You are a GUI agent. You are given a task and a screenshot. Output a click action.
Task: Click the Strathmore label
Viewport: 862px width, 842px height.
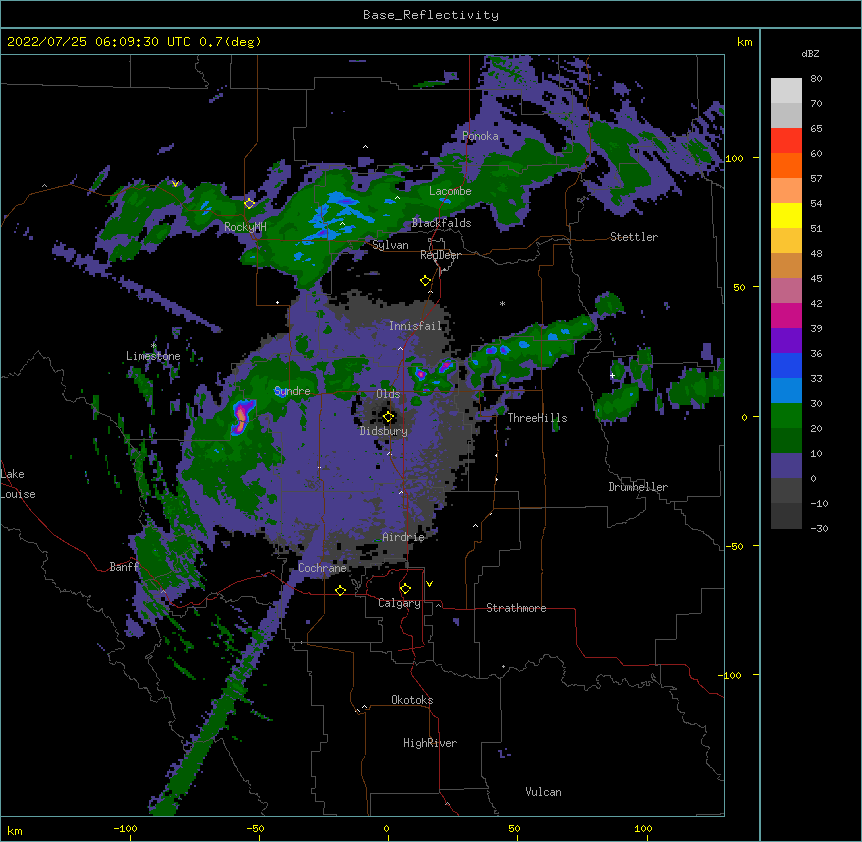pyautogui.click(x=516, y=608)
